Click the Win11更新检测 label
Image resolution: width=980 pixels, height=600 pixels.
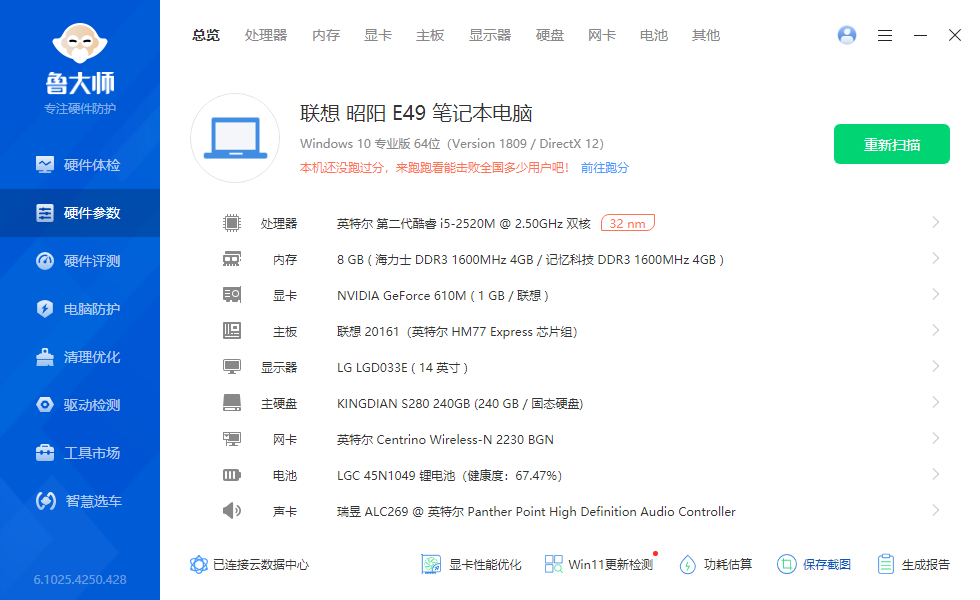[611, 565]
